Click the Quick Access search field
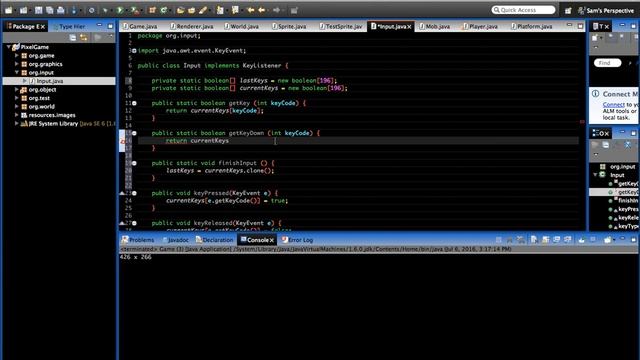The width and height of the screenshot is (640, 360). click(x=523, y=10)
